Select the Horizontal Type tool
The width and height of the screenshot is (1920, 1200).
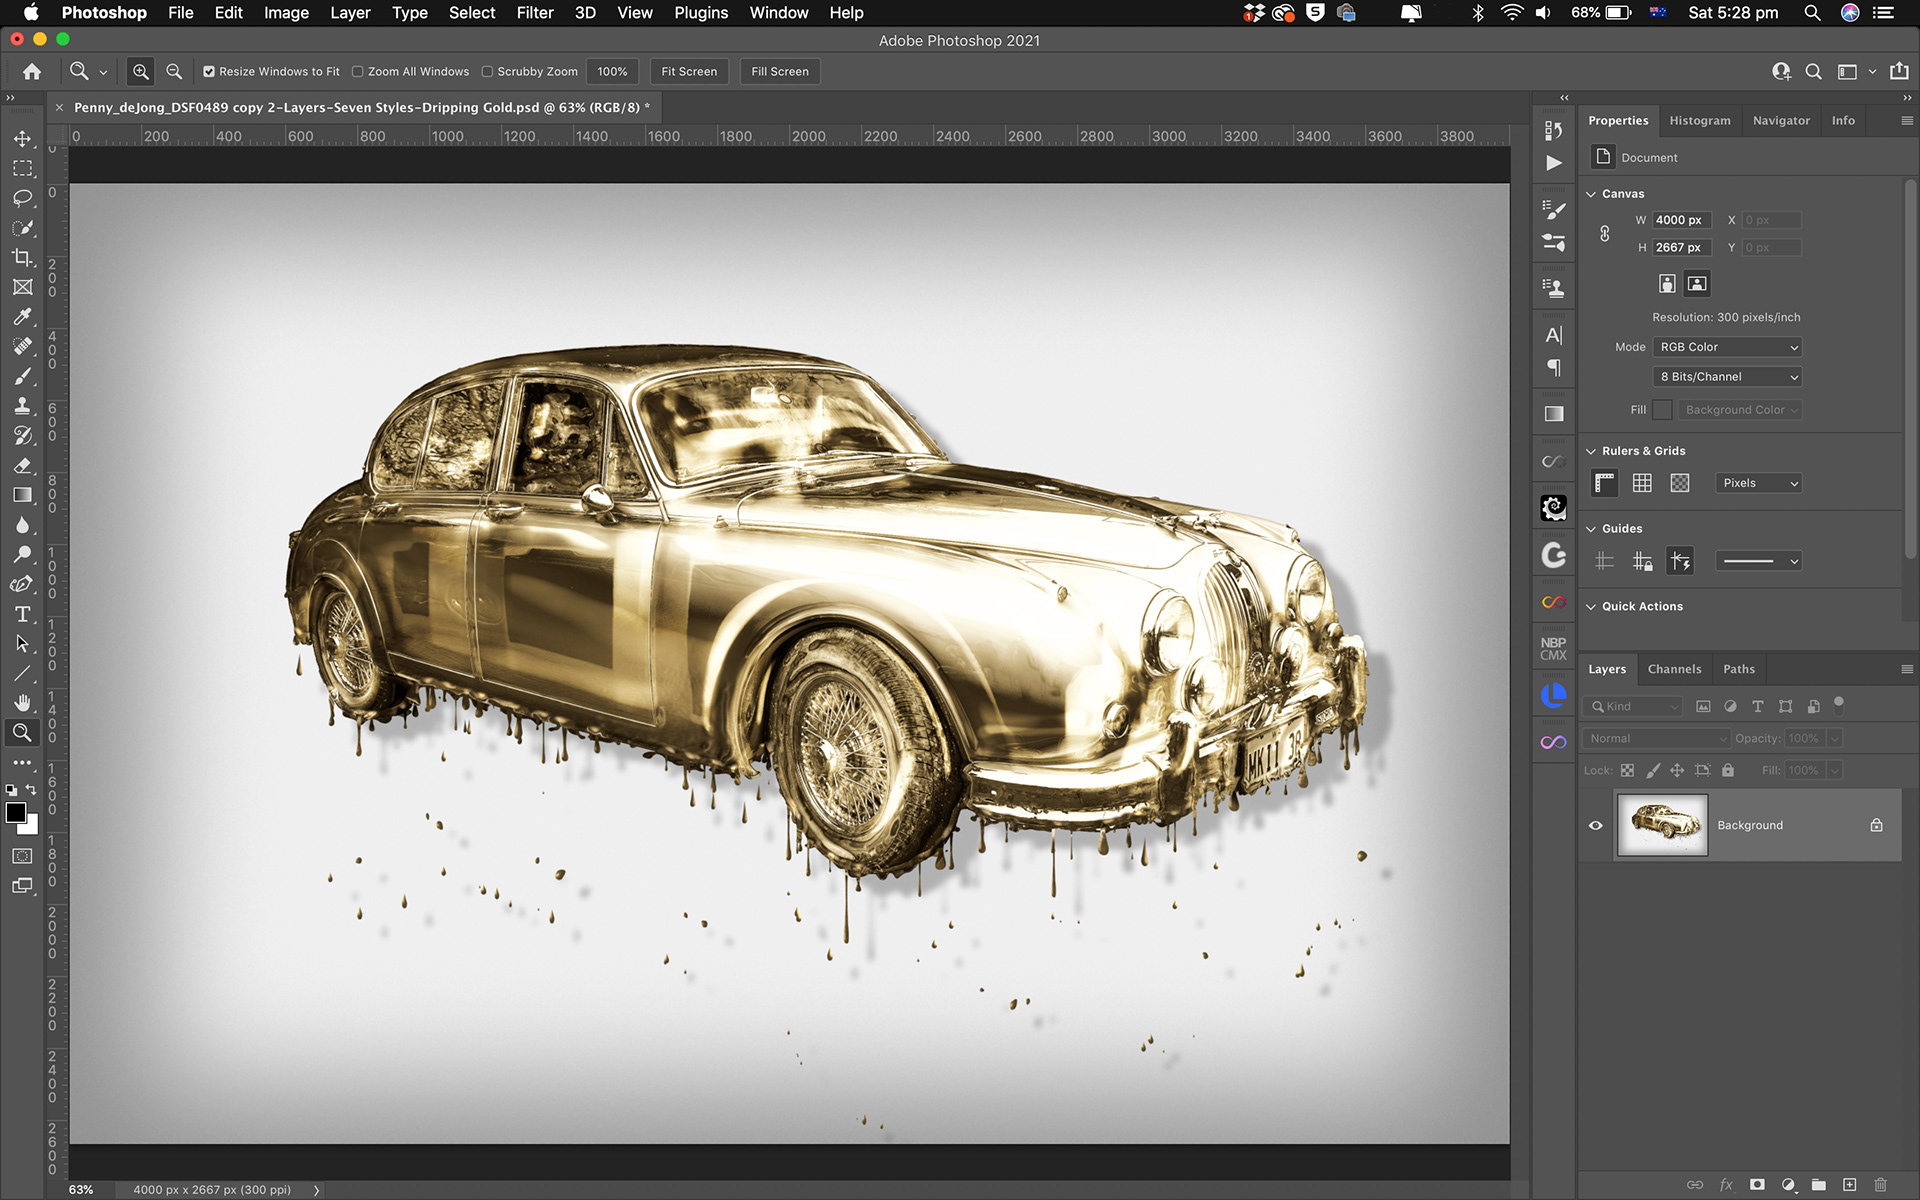pyautogui.click(x=22, y=614)
